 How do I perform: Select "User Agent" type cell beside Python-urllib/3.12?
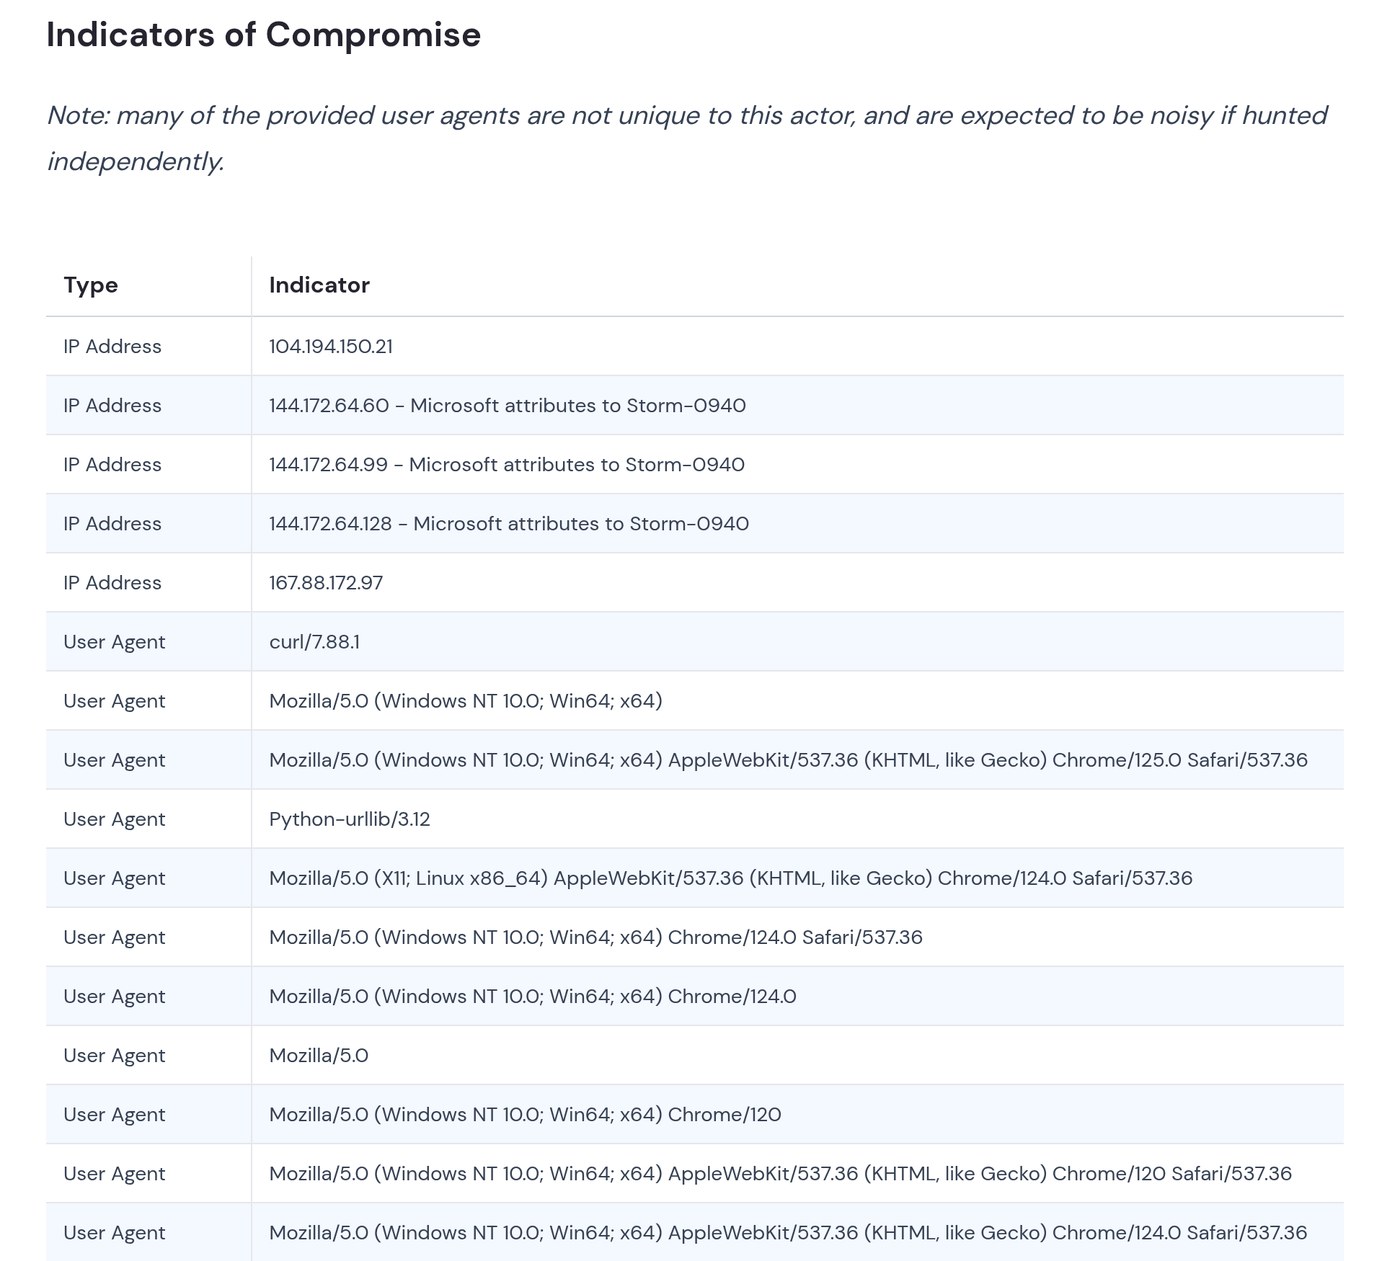(114, 819)
